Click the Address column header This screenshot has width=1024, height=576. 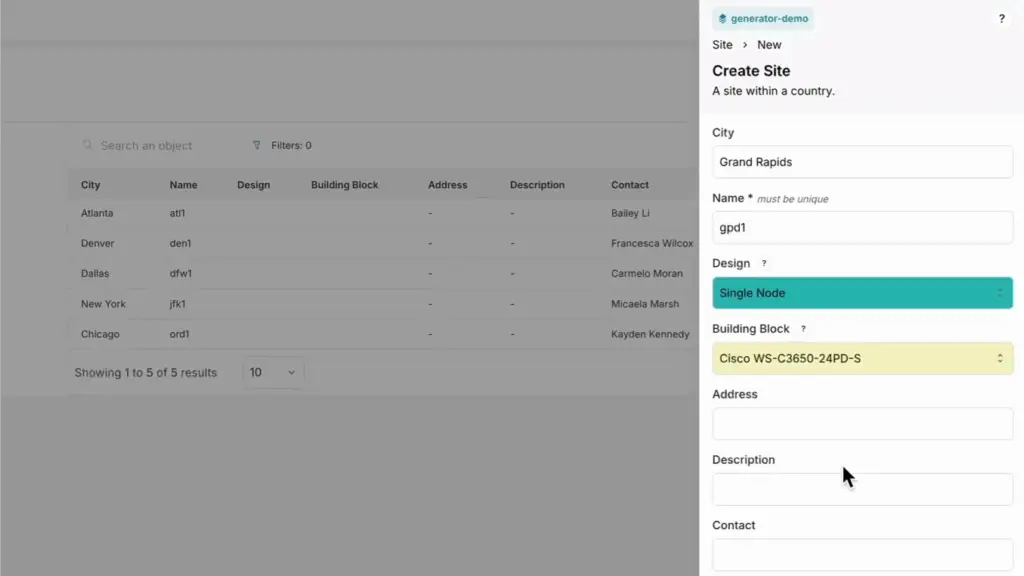click(447, 185)
